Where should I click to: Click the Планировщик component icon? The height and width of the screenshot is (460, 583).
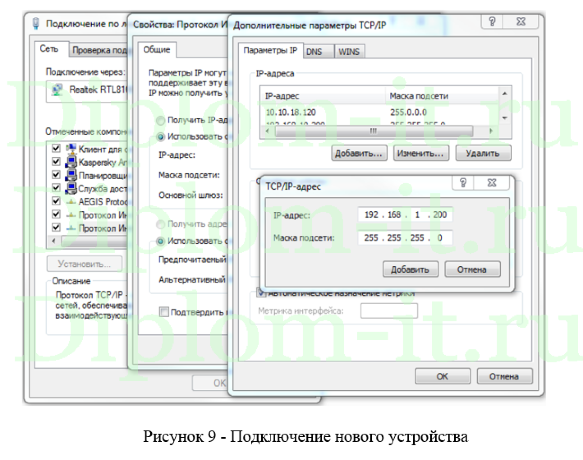[x=71, y=175]
